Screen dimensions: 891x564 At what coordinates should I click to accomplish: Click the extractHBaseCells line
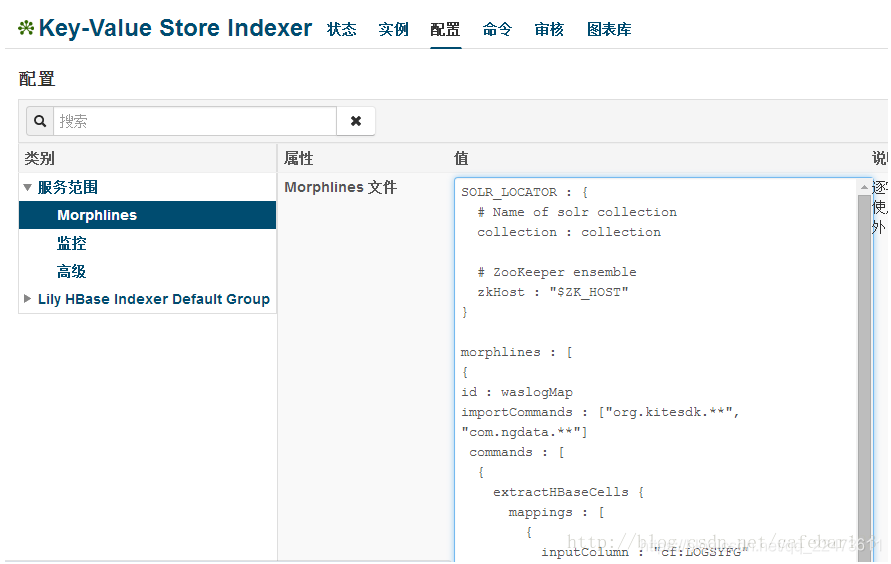tap(568, 492)
